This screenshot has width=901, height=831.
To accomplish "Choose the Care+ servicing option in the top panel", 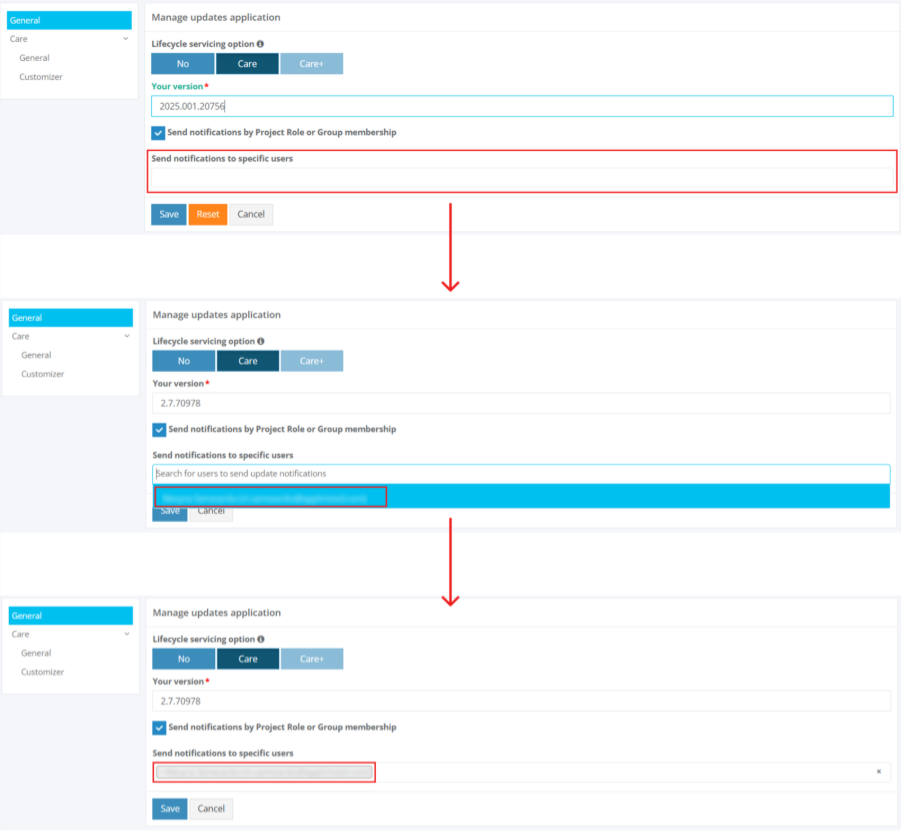I will pos(311,64).
